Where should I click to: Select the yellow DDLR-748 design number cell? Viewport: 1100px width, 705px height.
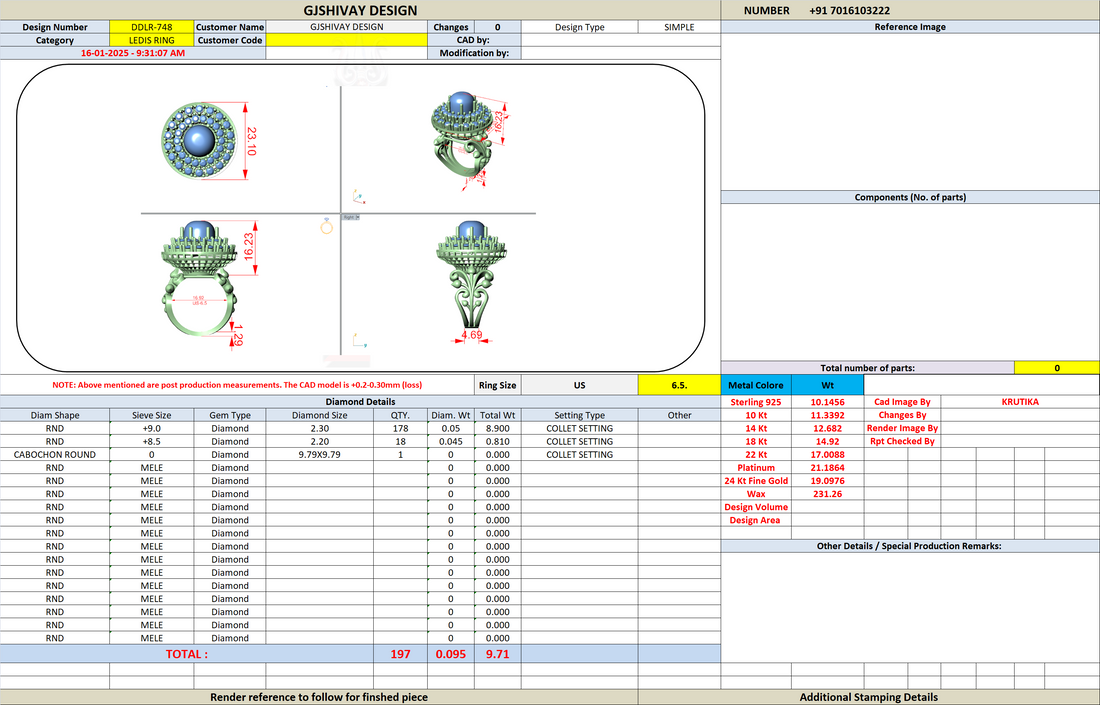[152, 27]
